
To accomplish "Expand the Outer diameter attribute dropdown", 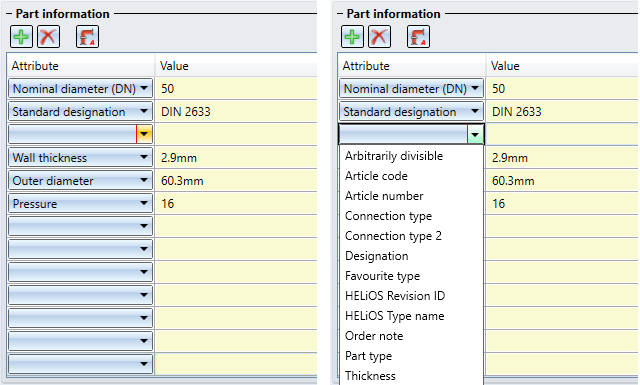I will [144, 180].
